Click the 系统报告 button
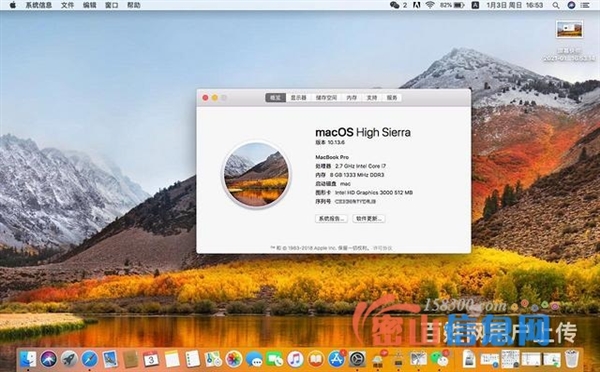Viewport: 600px width, 372px height. 331,219
